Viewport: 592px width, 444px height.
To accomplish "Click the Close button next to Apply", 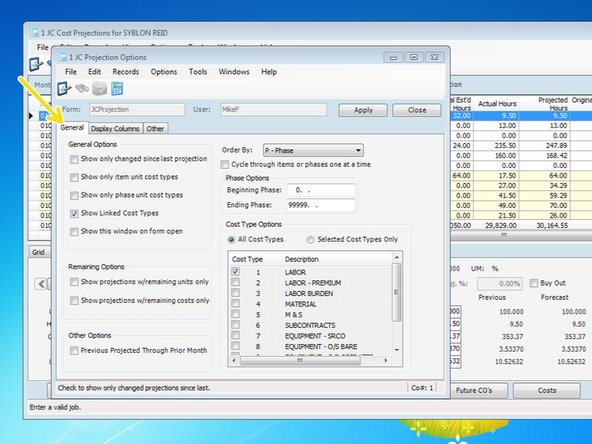I will [x=417, y=110].
